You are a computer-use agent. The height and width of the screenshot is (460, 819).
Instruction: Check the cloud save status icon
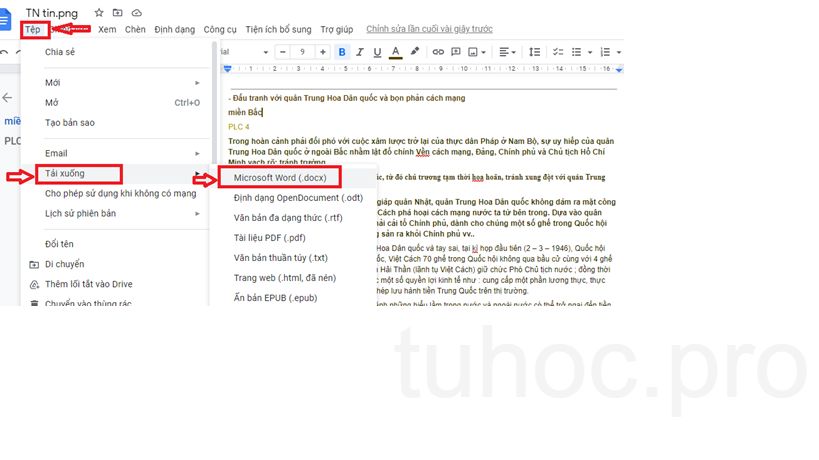(136, 13)
